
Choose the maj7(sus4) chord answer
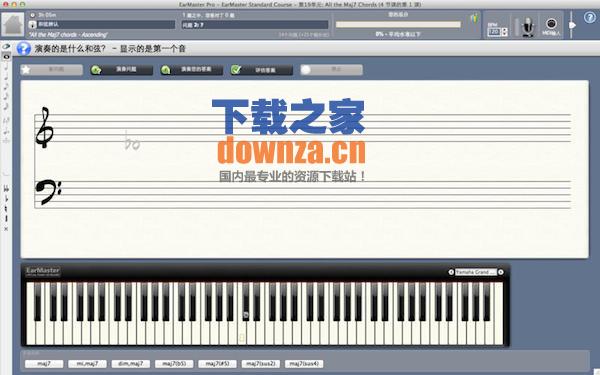click(304, 364)
